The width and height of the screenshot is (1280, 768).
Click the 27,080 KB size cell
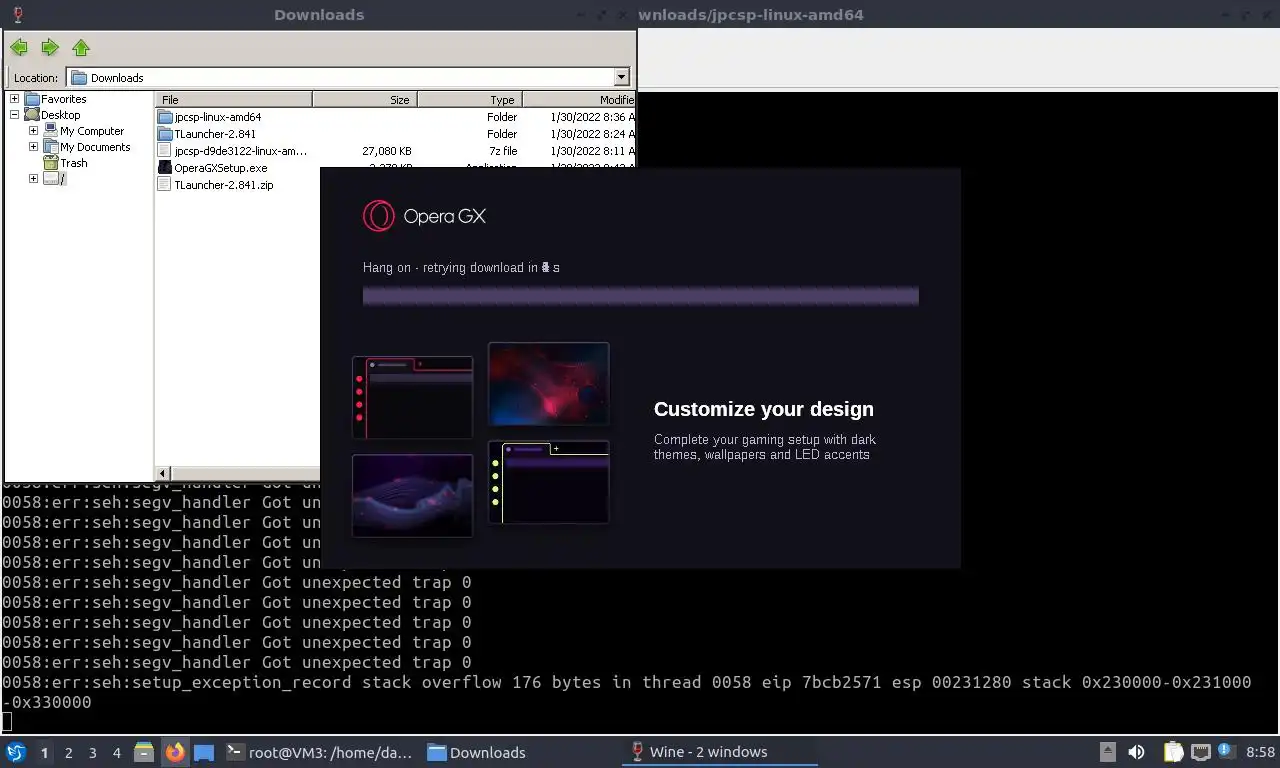coord(387,151)
